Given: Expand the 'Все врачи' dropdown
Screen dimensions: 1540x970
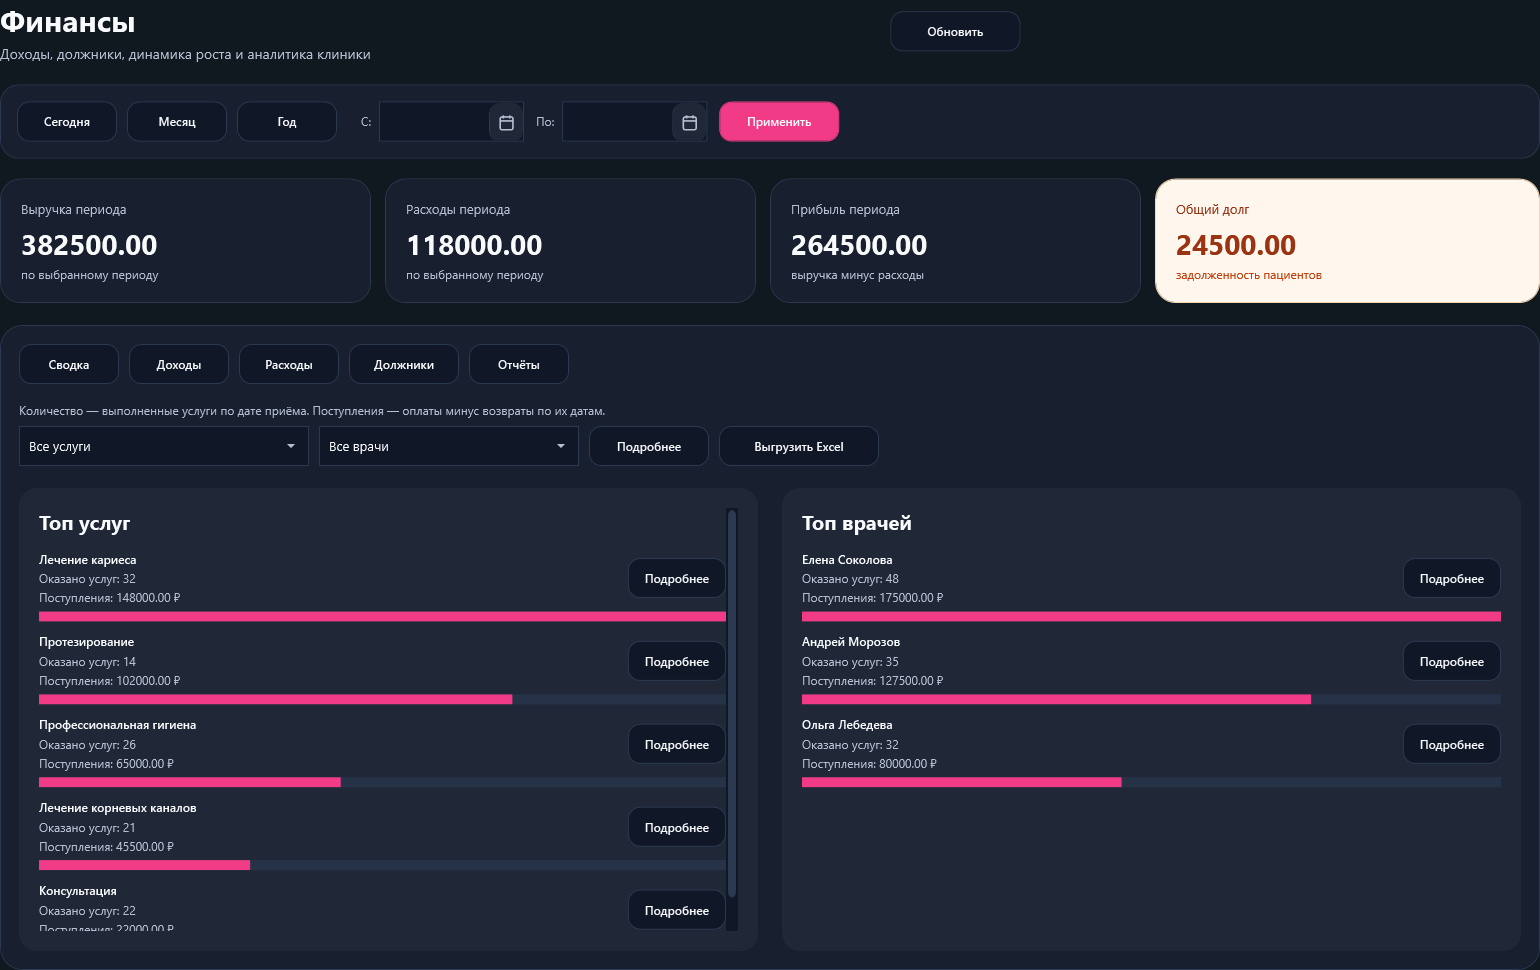Looking at the screenshot, I should pyautogui.click(x=449, y=447).
